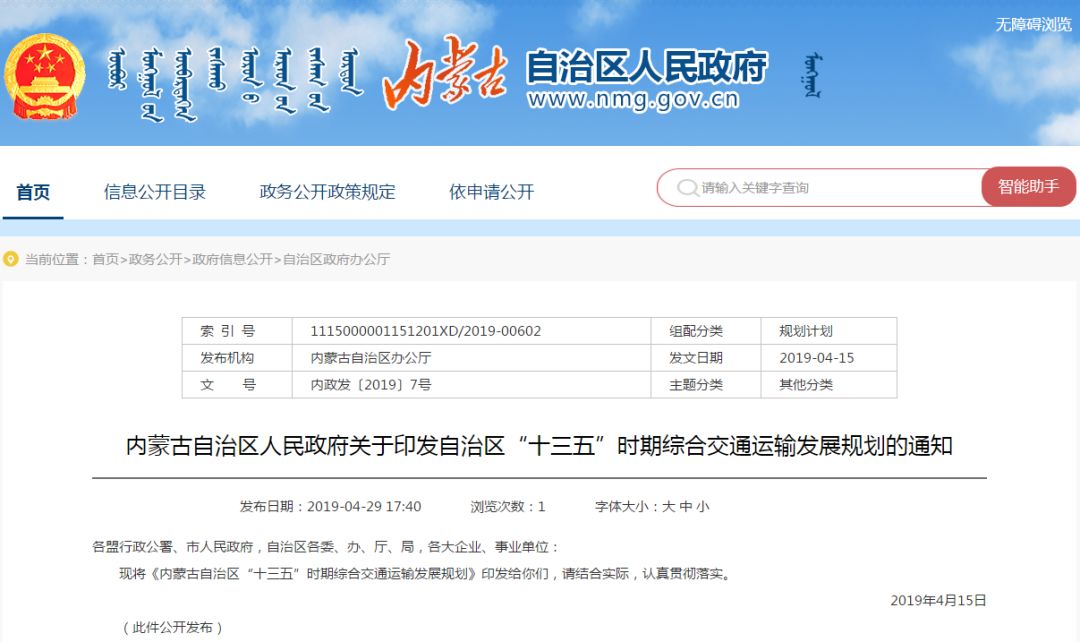Click the line starting 各盟行政公署

325,546
